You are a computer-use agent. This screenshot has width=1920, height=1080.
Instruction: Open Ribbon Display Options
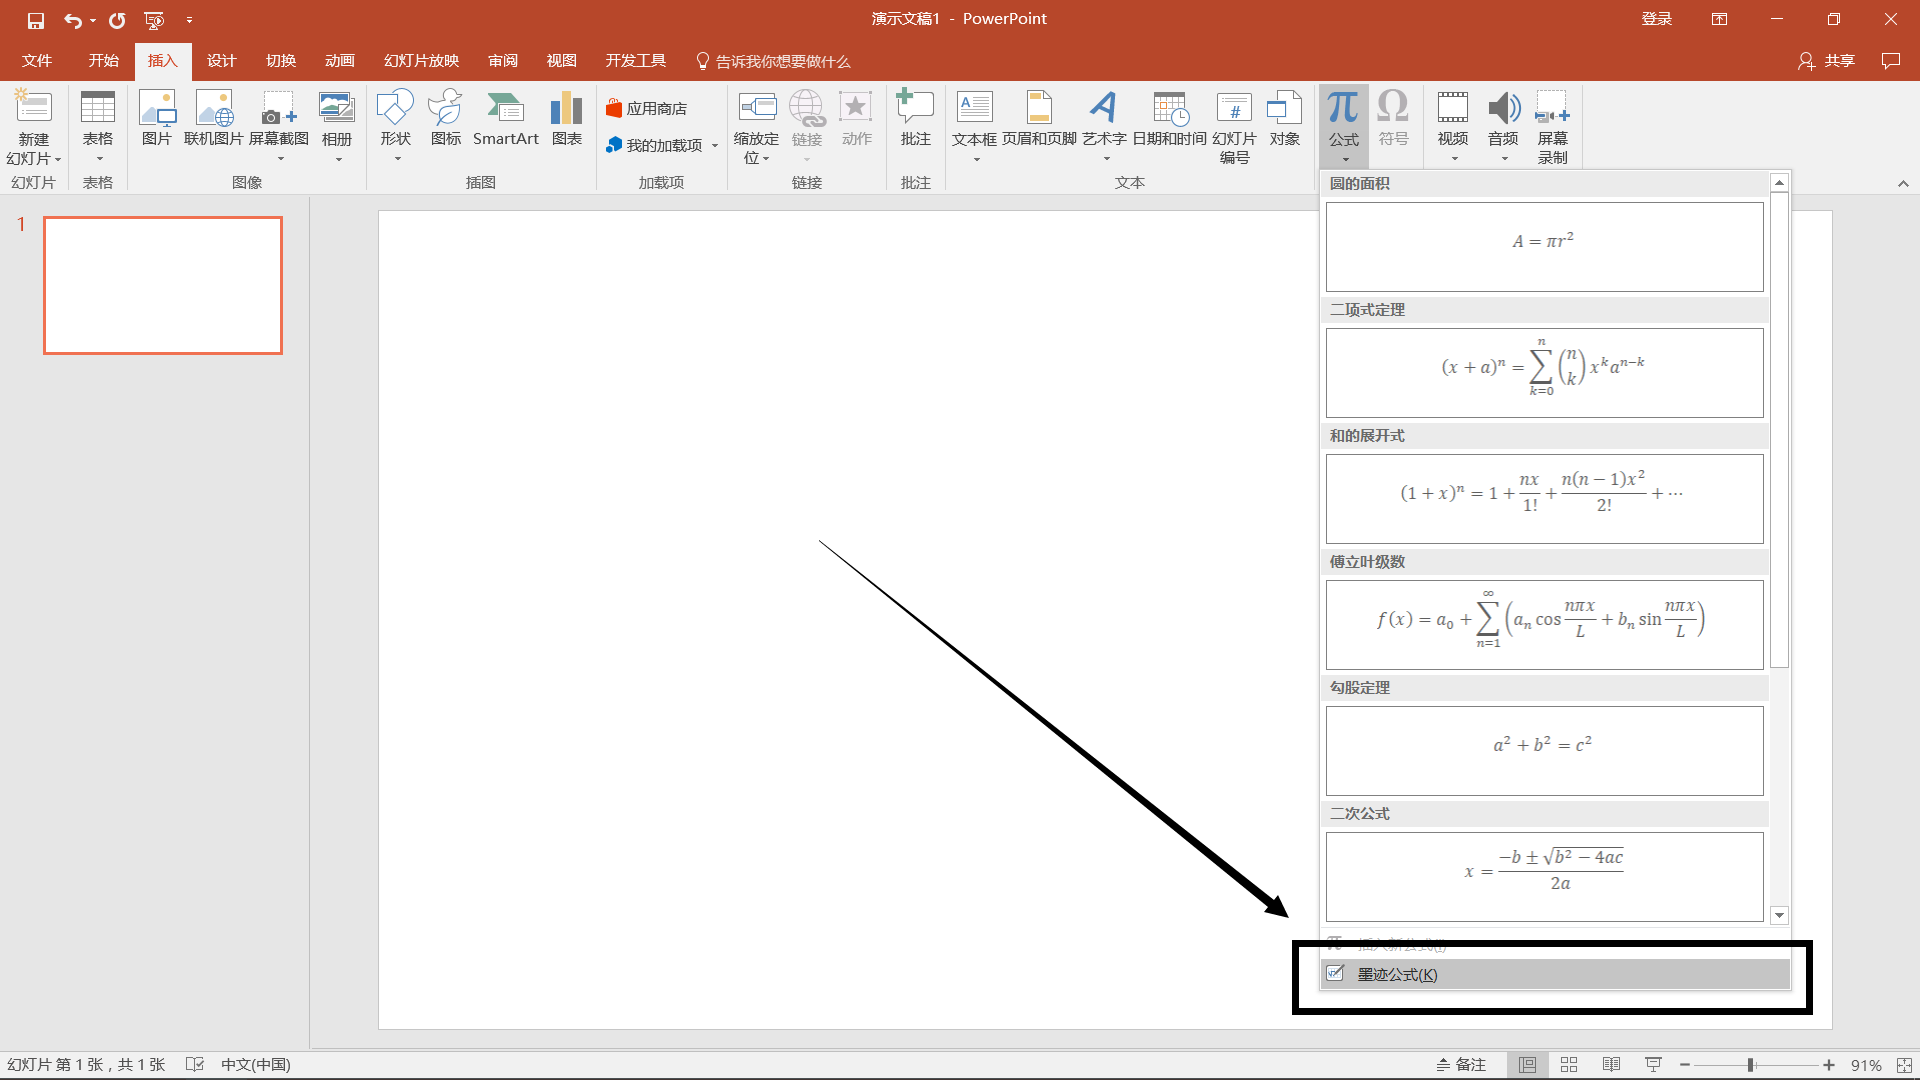1719,19
